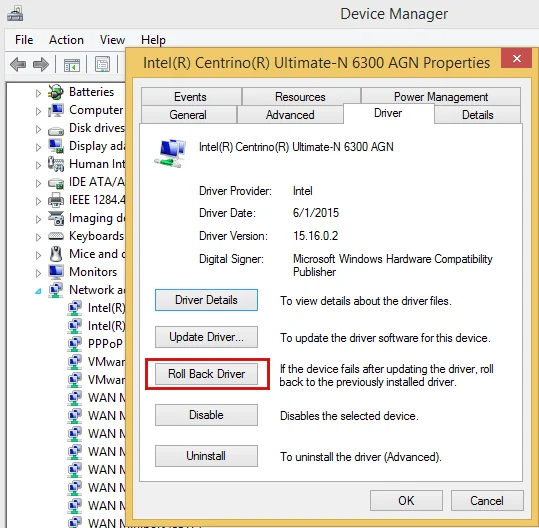Image resolution: width=539 pixels, height=528 pixels.
Task: Switch to the Power Management tab
Action: 441,97
